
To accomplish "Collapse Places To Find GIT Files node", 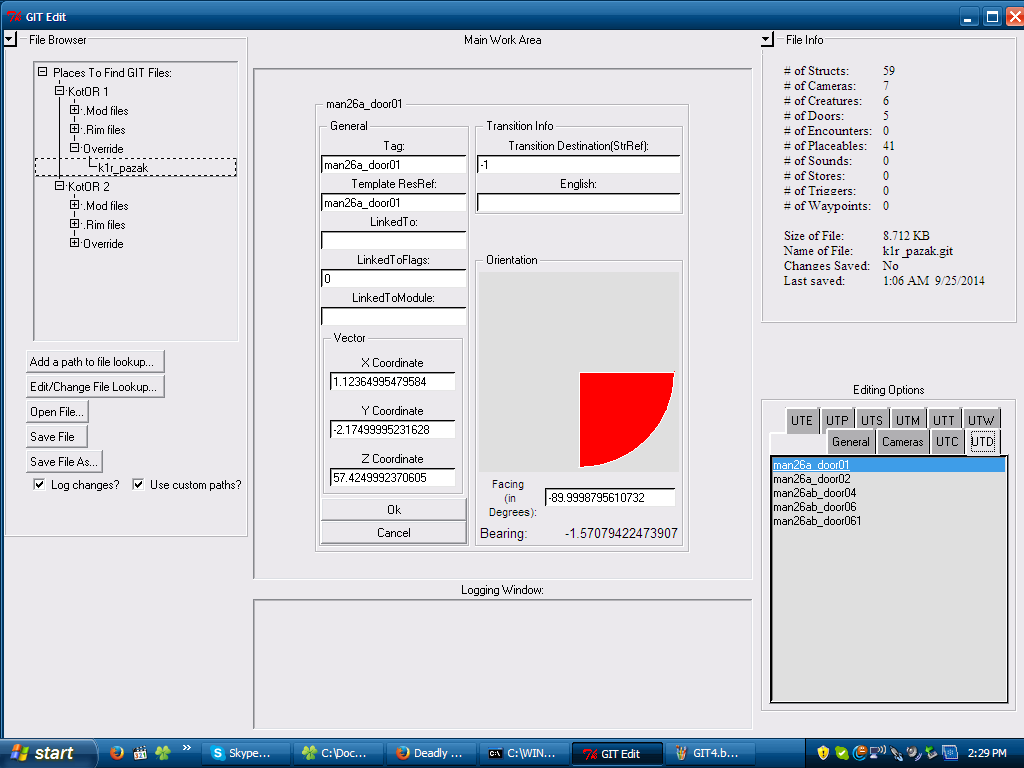I will point(42,72).
